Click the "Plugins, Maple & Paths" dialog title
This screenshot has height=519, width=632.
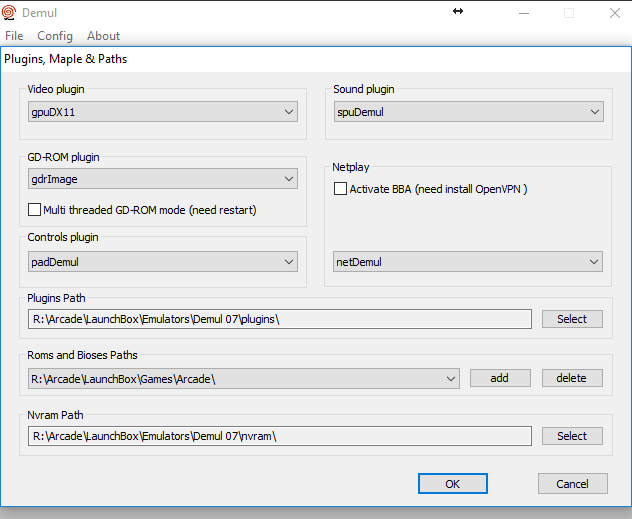pos(66,59)
